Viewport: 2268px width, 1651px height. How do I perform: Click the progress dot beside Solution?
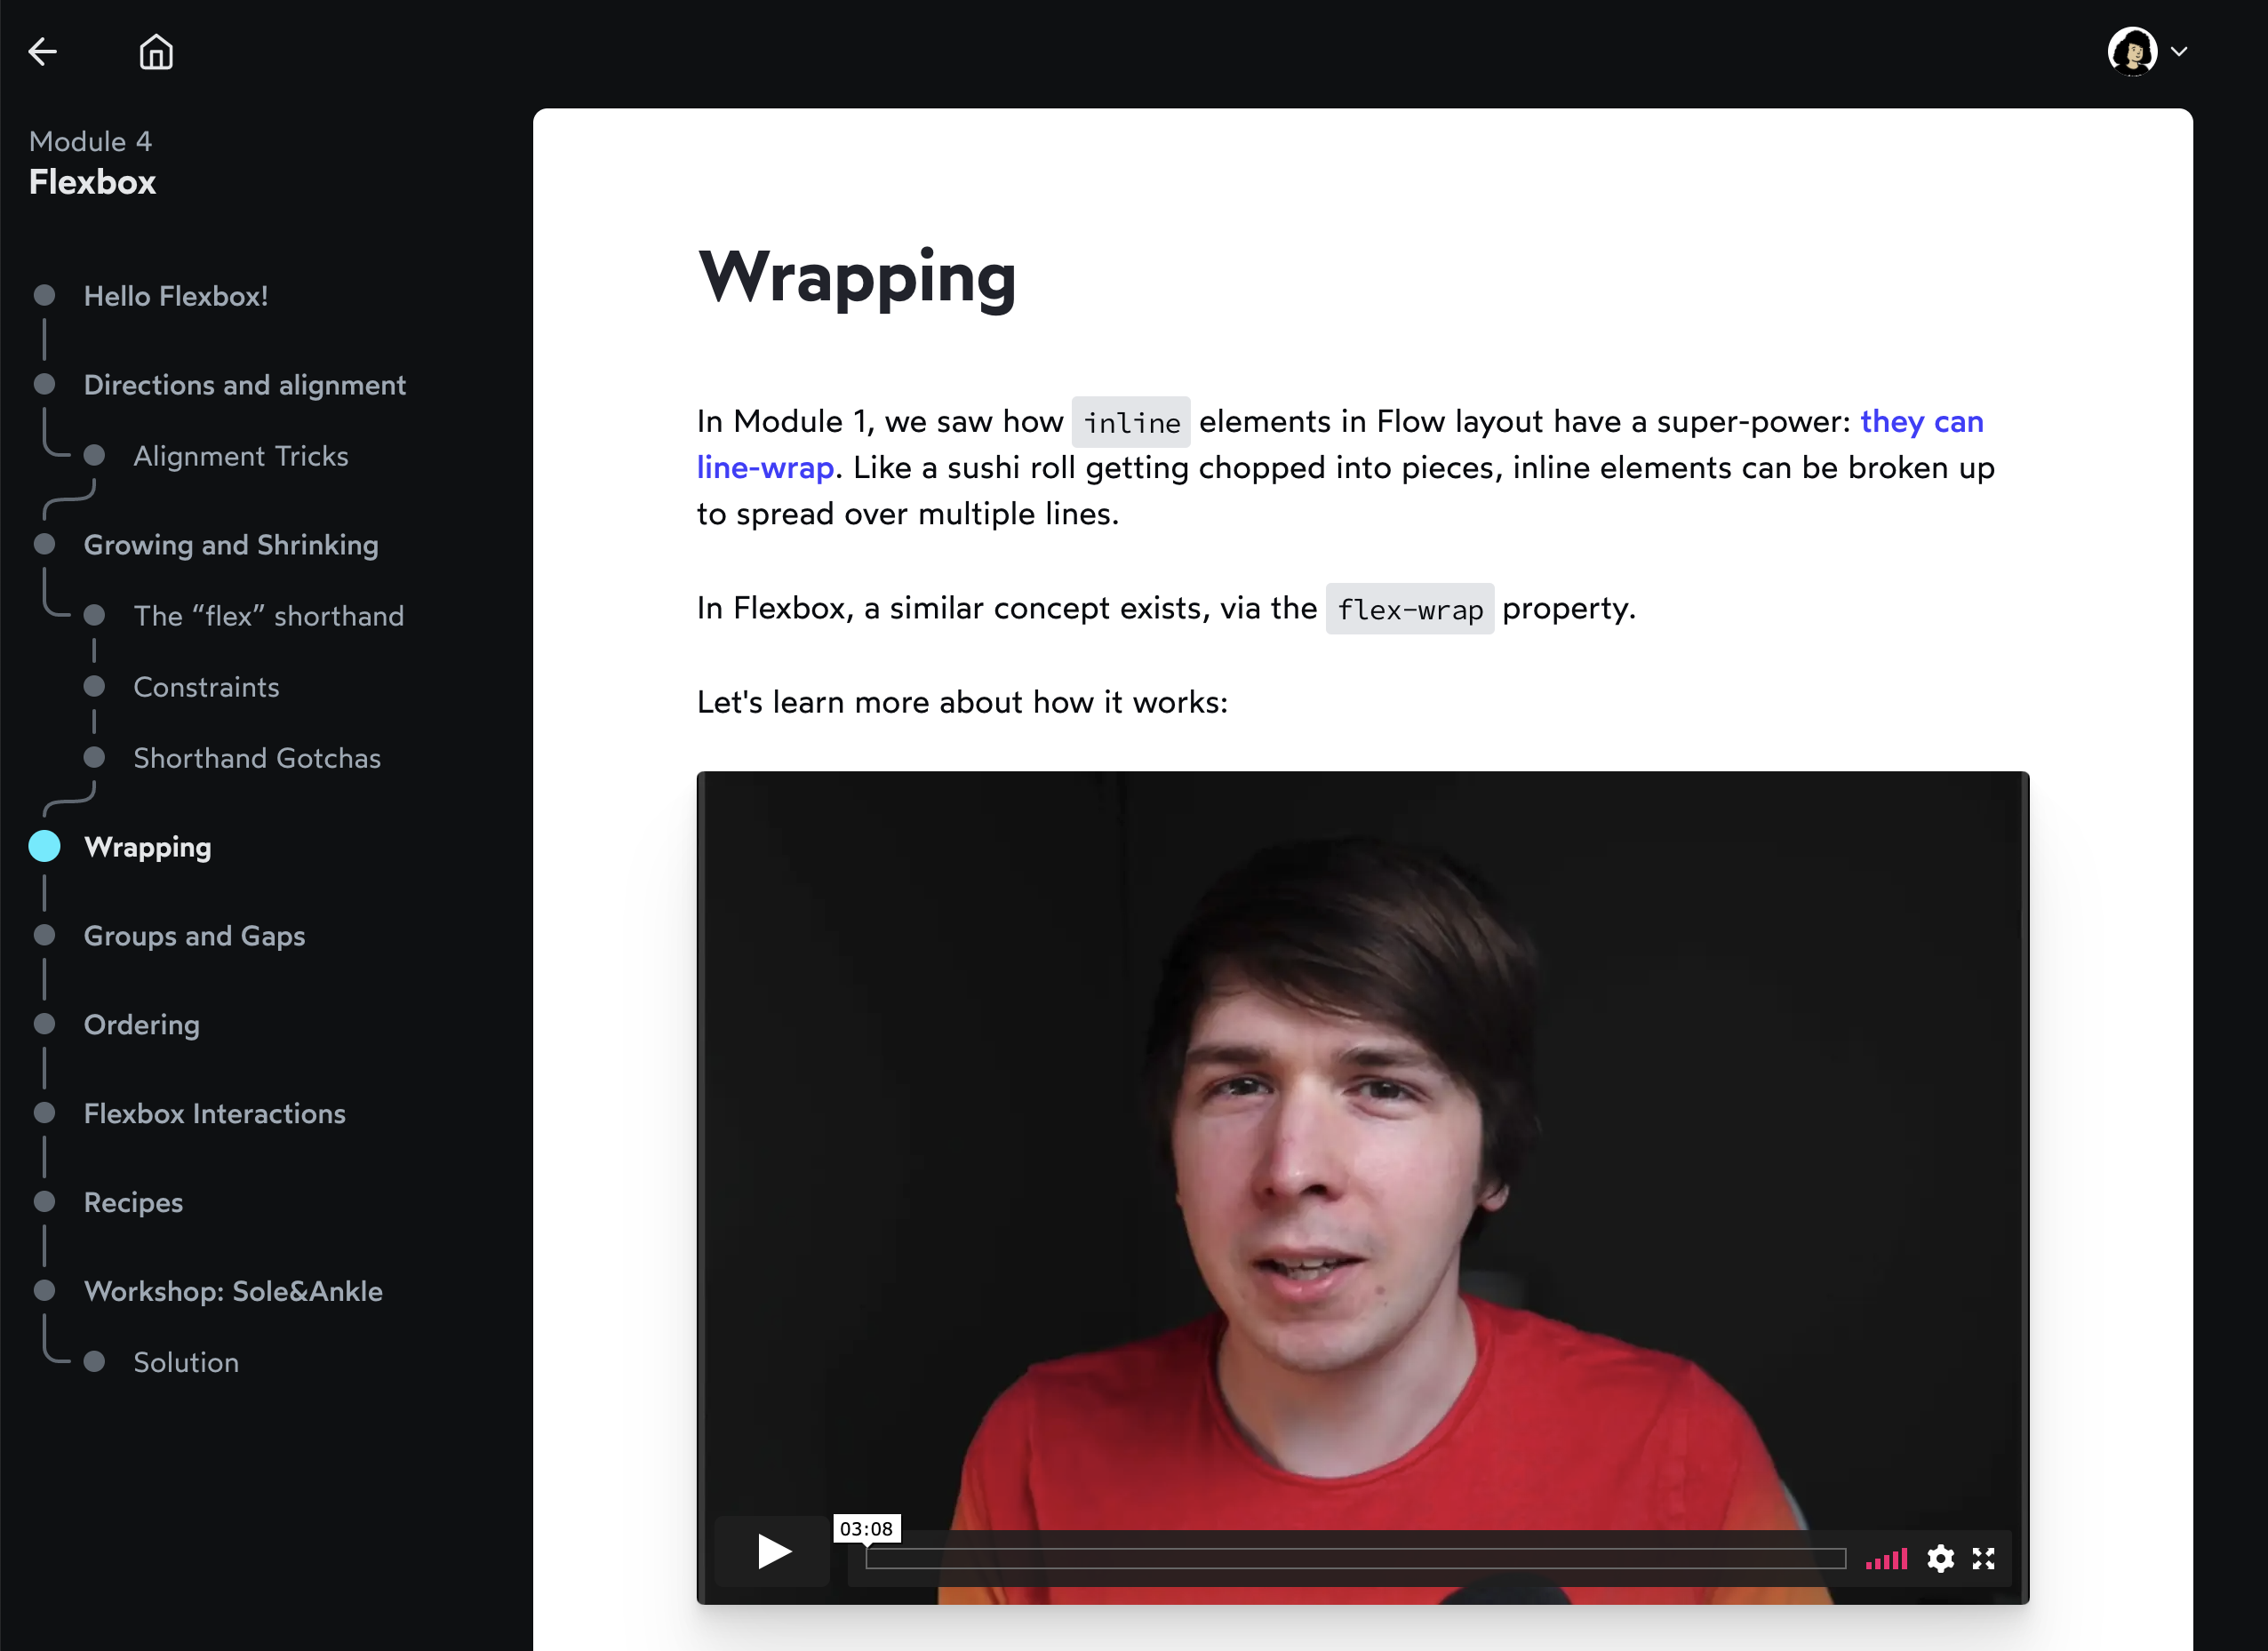pyautogui.click(x=95, y=1362)
